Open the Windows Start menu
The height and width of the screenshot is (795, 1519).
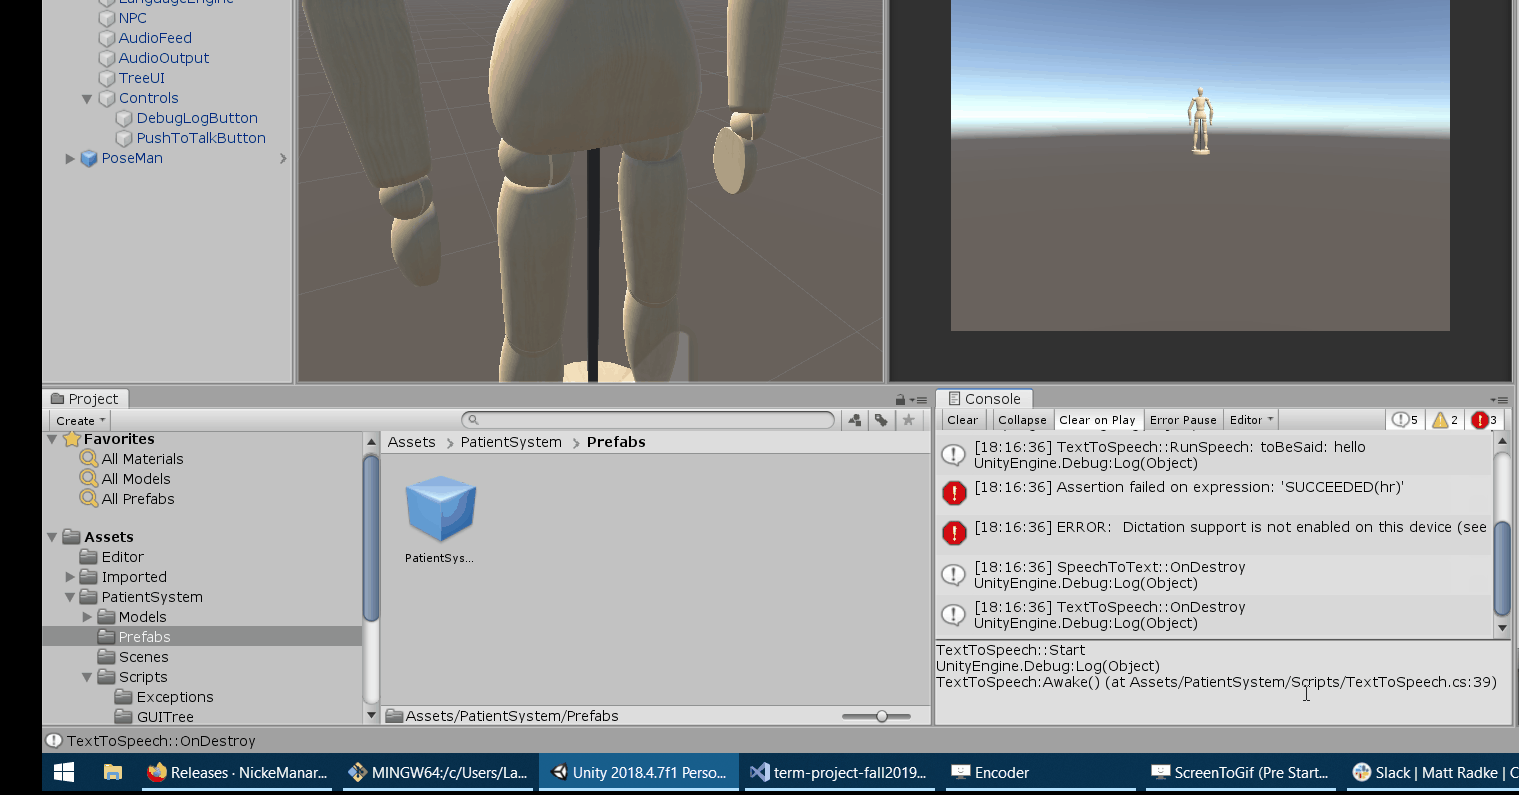point(64,773)
